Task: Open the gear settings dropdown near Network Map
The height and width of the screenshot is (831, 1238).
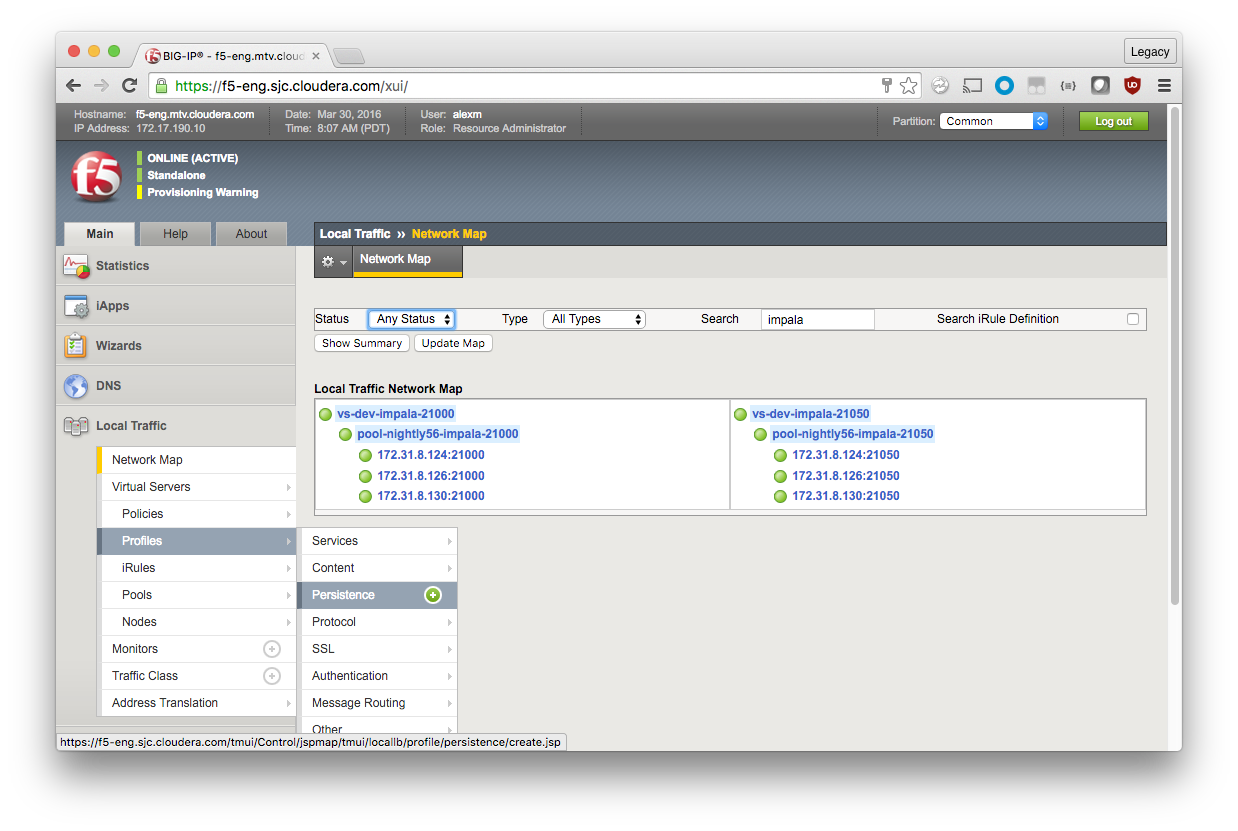Action: tap(333, 261)
